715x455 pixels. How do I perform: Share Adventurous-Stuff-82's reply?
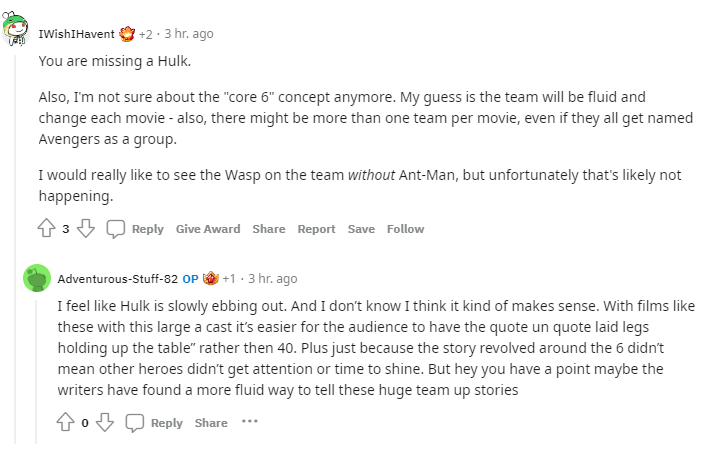coord(211,423)
